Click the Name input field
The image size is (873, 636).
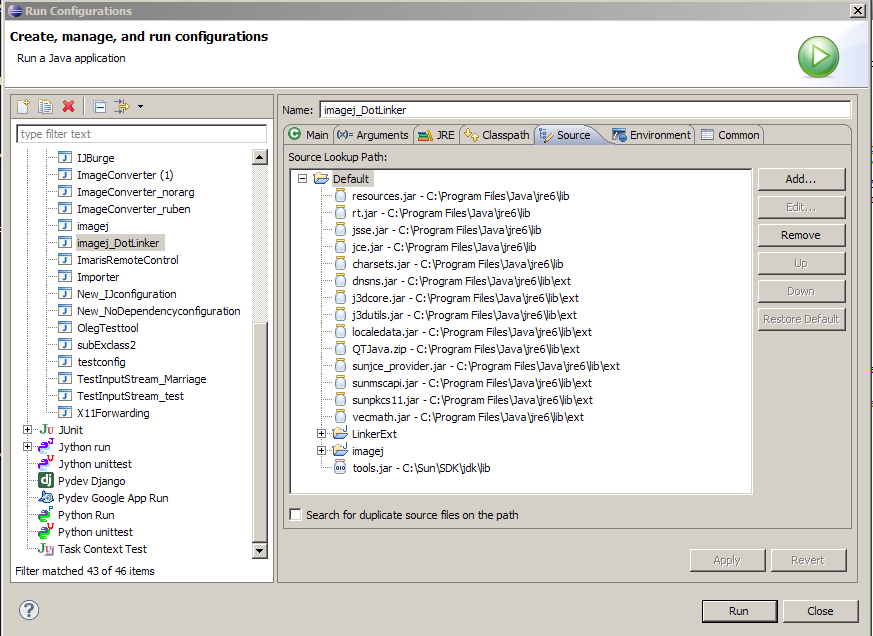(585, 109)
